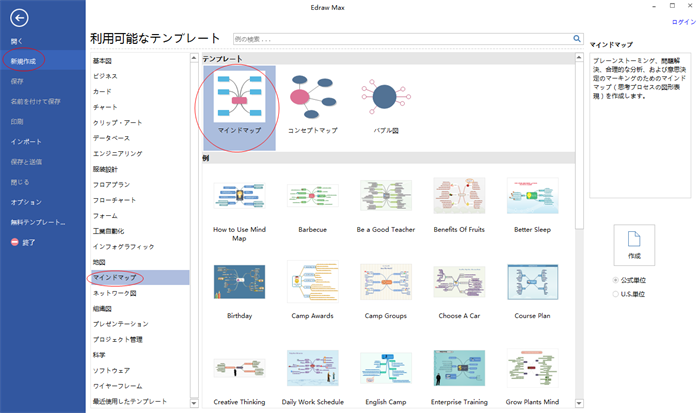Open the Choose A Car example

pyautogui.click(x=459, y=282)
